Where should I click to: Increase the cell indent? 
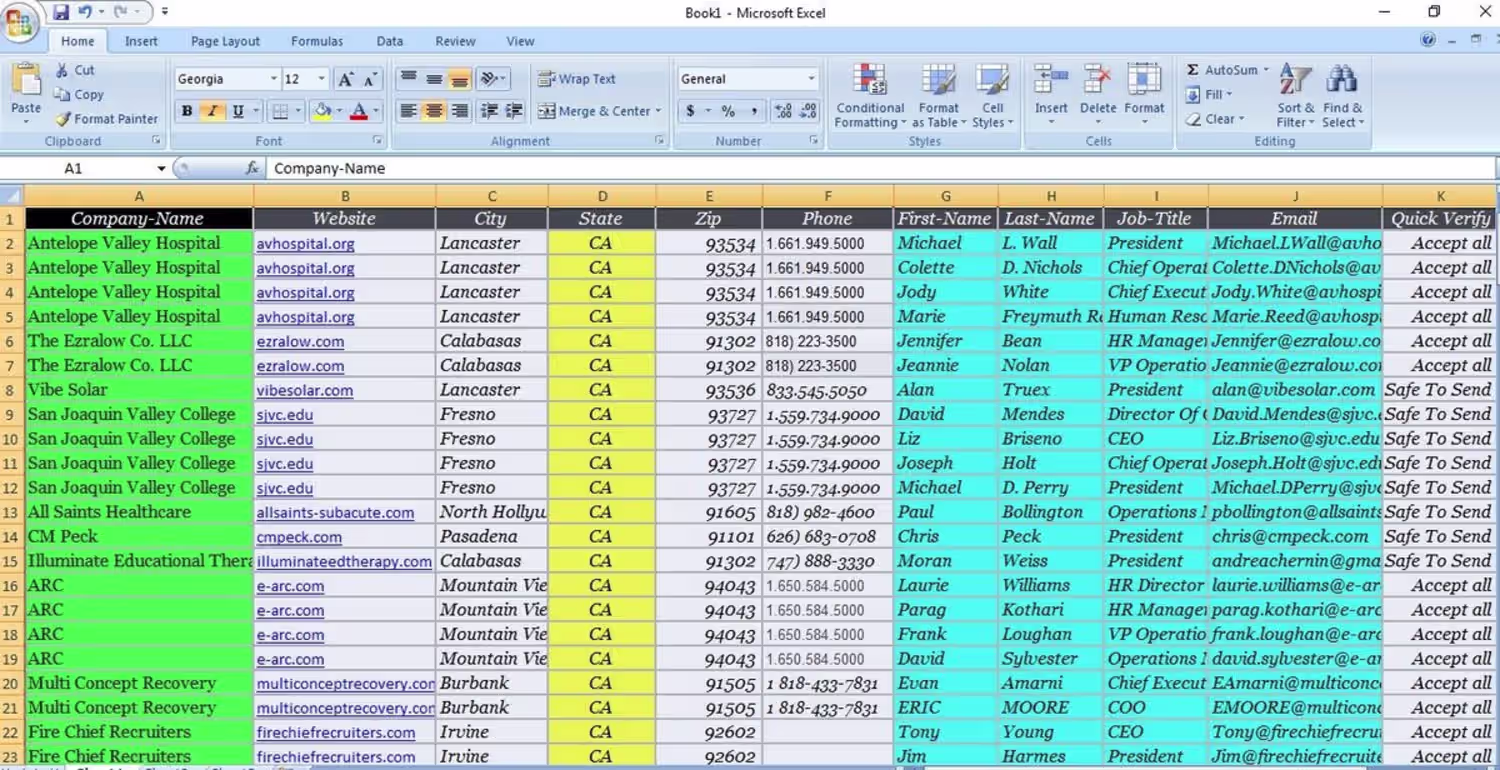(x=514, y=111)
